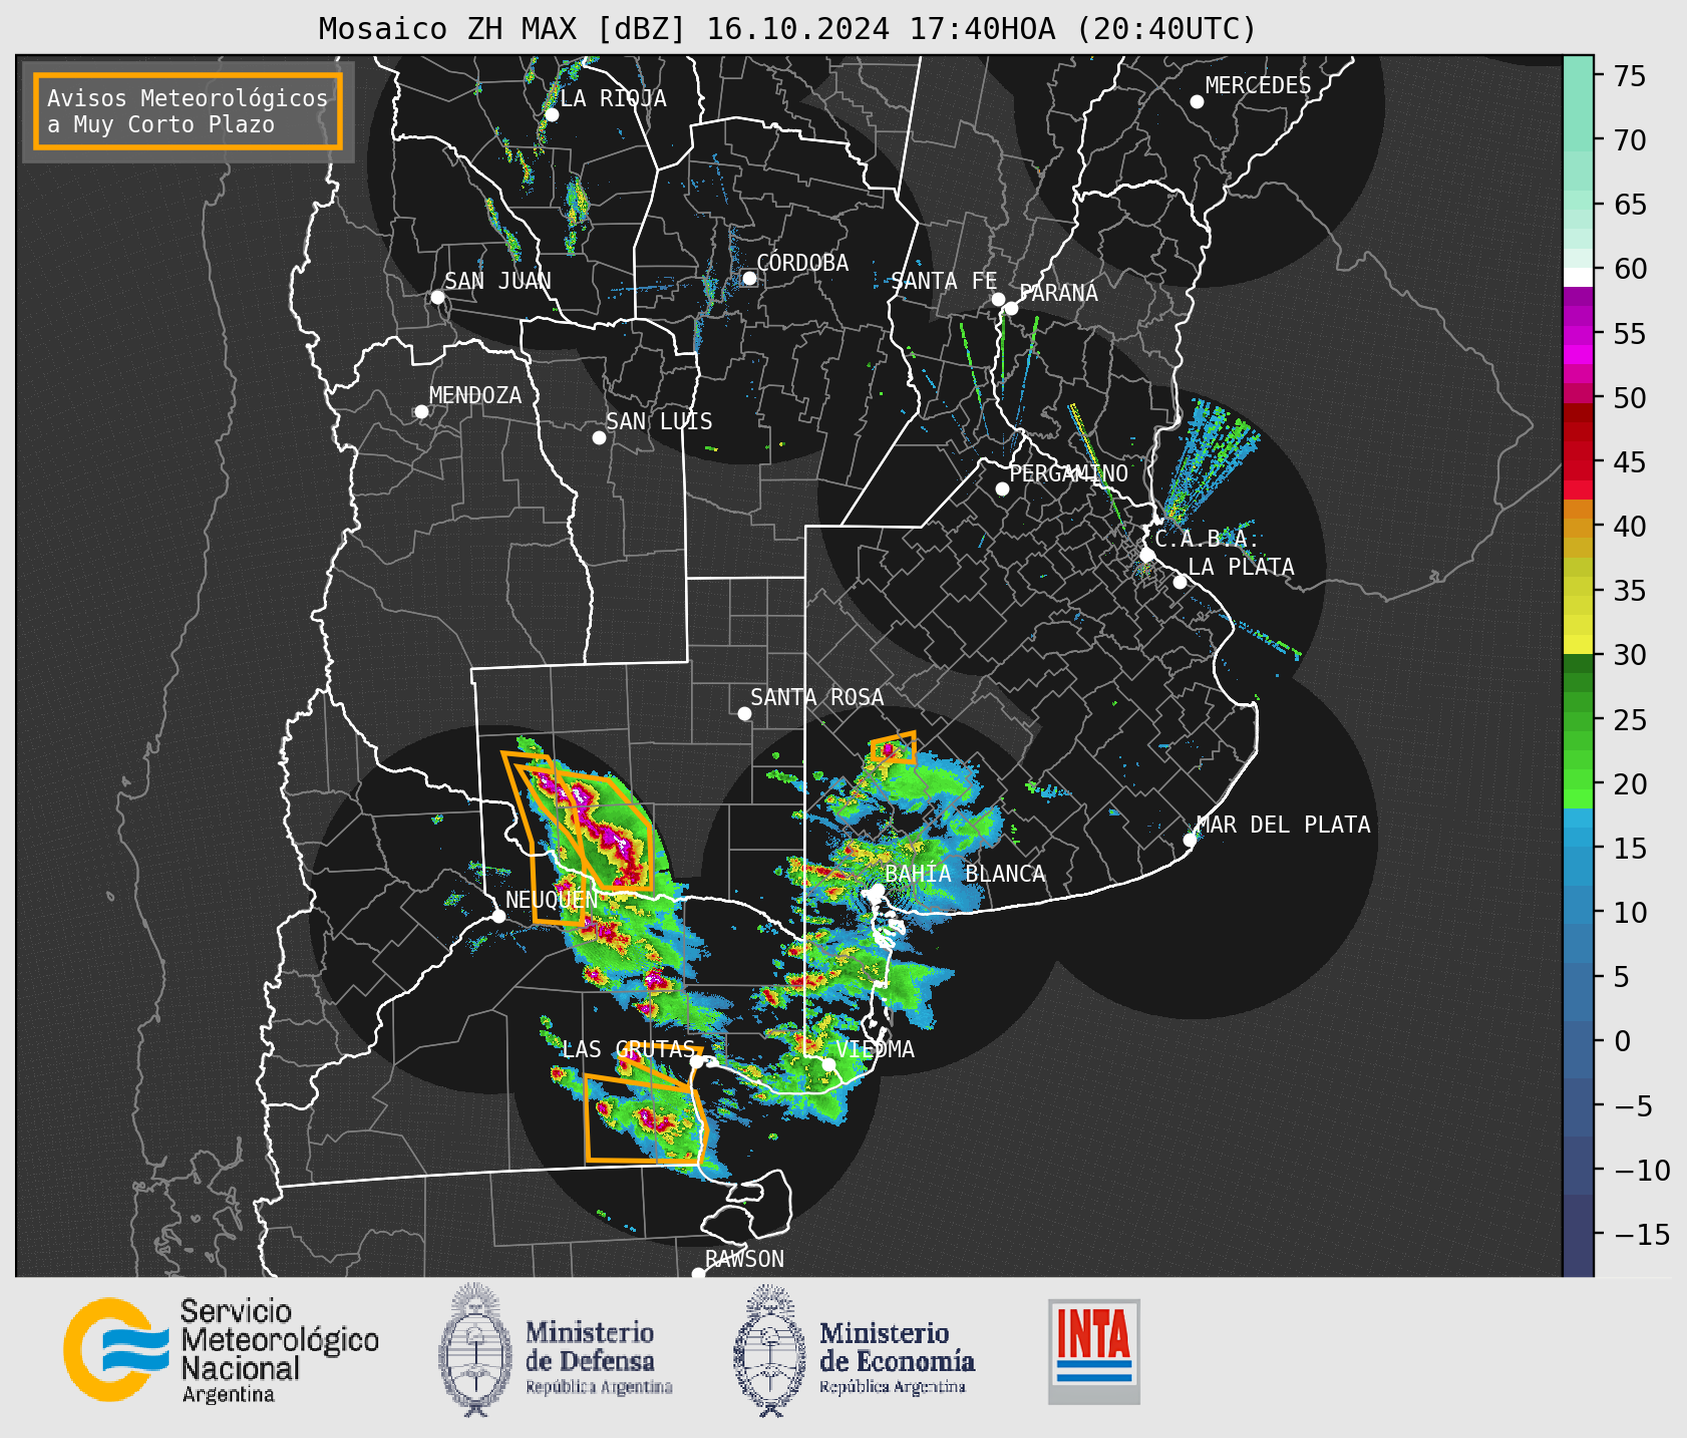Image resolution: width=1687 pixels, height=1438 pixels.
Task: Click the 25 dBZ green band on scale
Action: 1578,719
